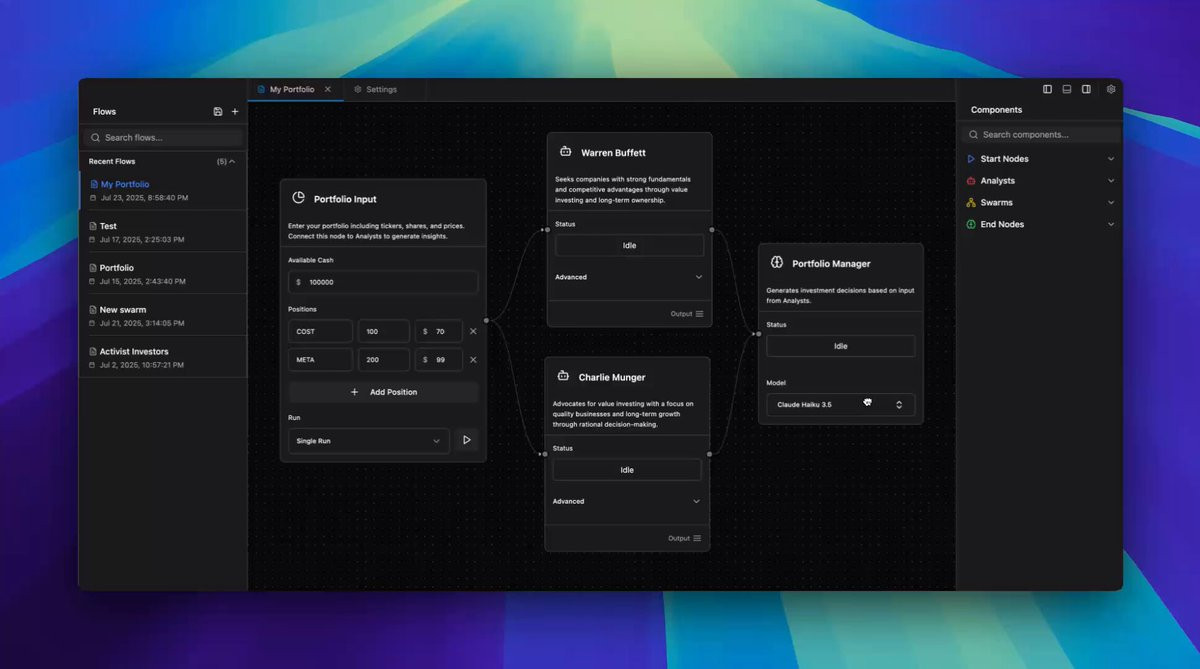The height and width of the screenshot is (669, 1200).
Task: Remove the META position row
Action: (473, 359)
